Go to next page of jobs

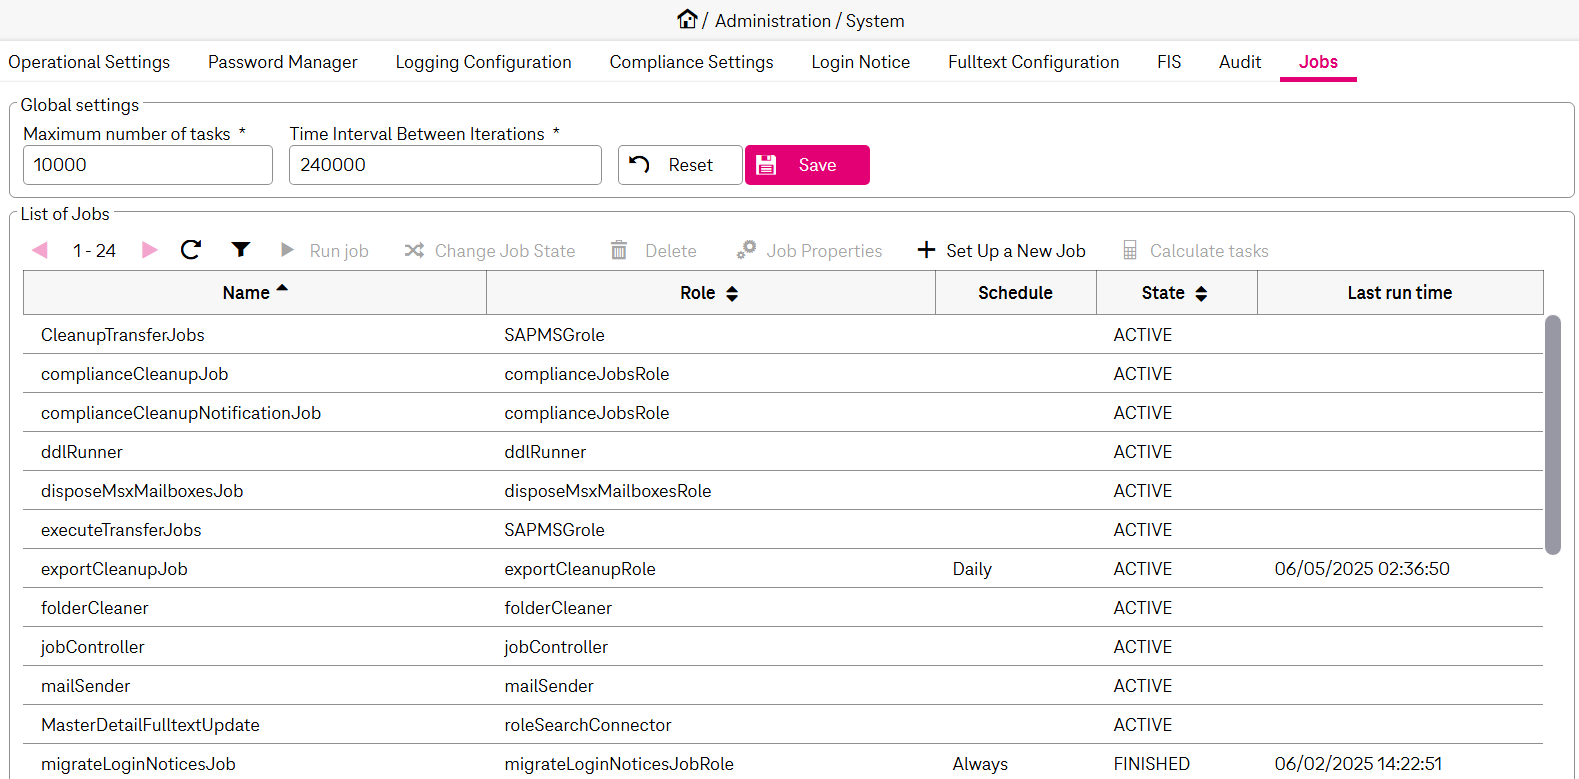point(150,250)
